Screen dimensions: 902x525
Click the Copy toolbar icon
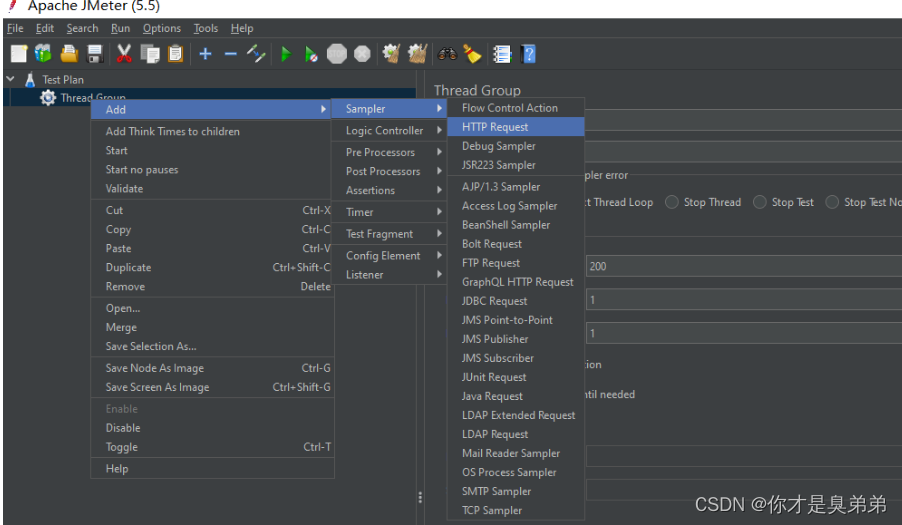click(150, 53)
